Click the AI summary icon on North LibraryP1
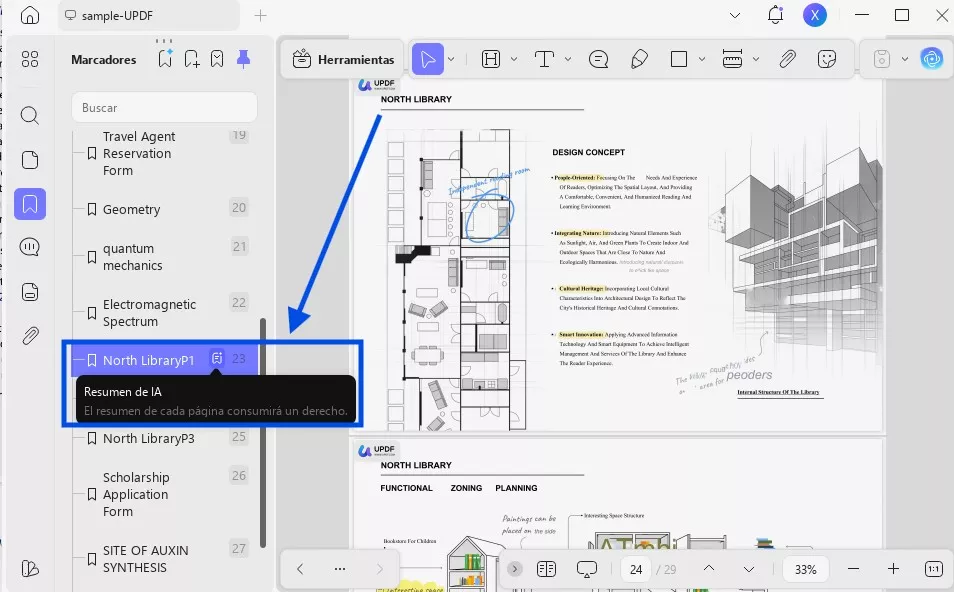Screen dimensions: 954x592 (217, 359)
